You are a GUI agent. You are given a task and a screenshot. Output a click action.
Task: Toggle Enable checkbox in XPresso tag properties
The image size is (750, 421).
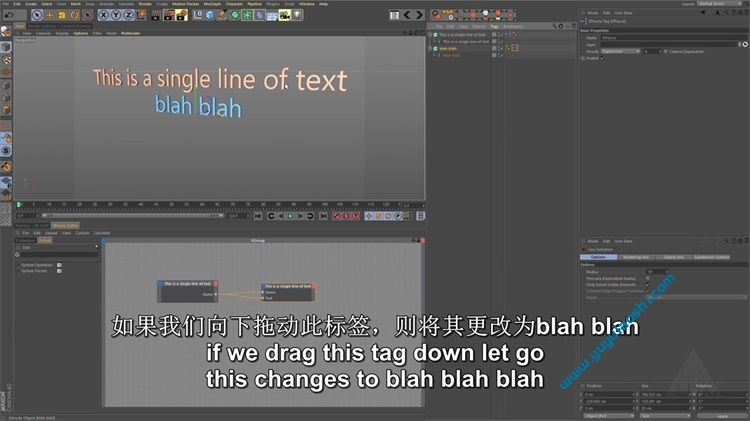pos(603,58)
